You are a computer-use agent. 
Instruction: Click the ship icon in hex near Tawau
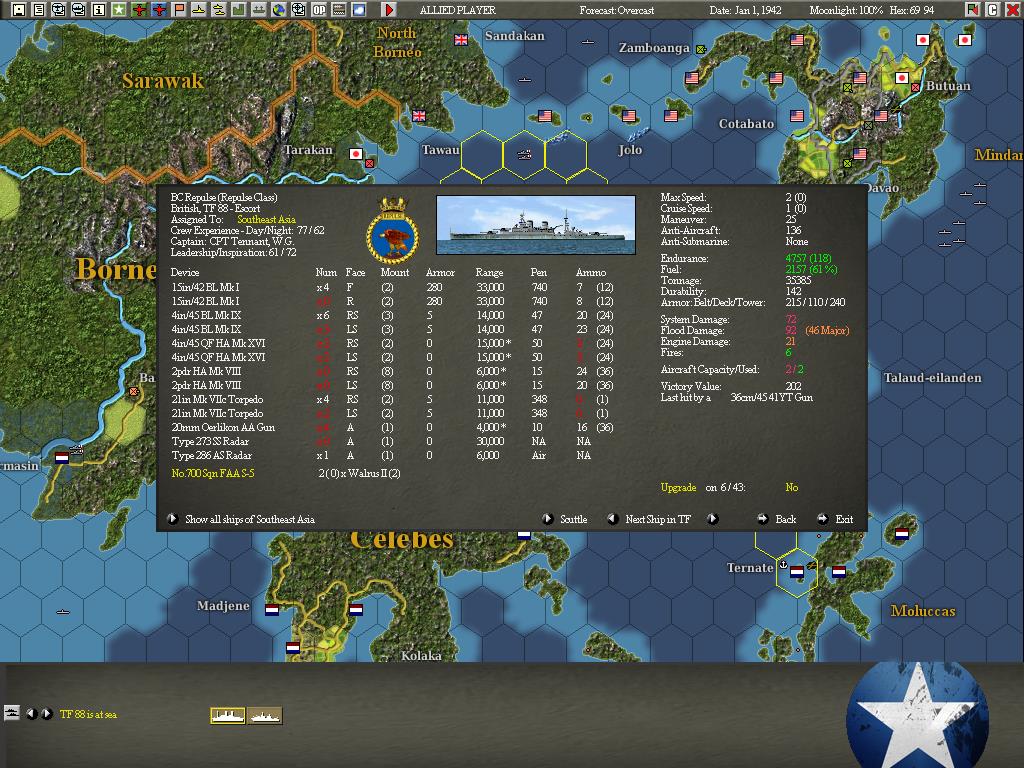point(524,154)
